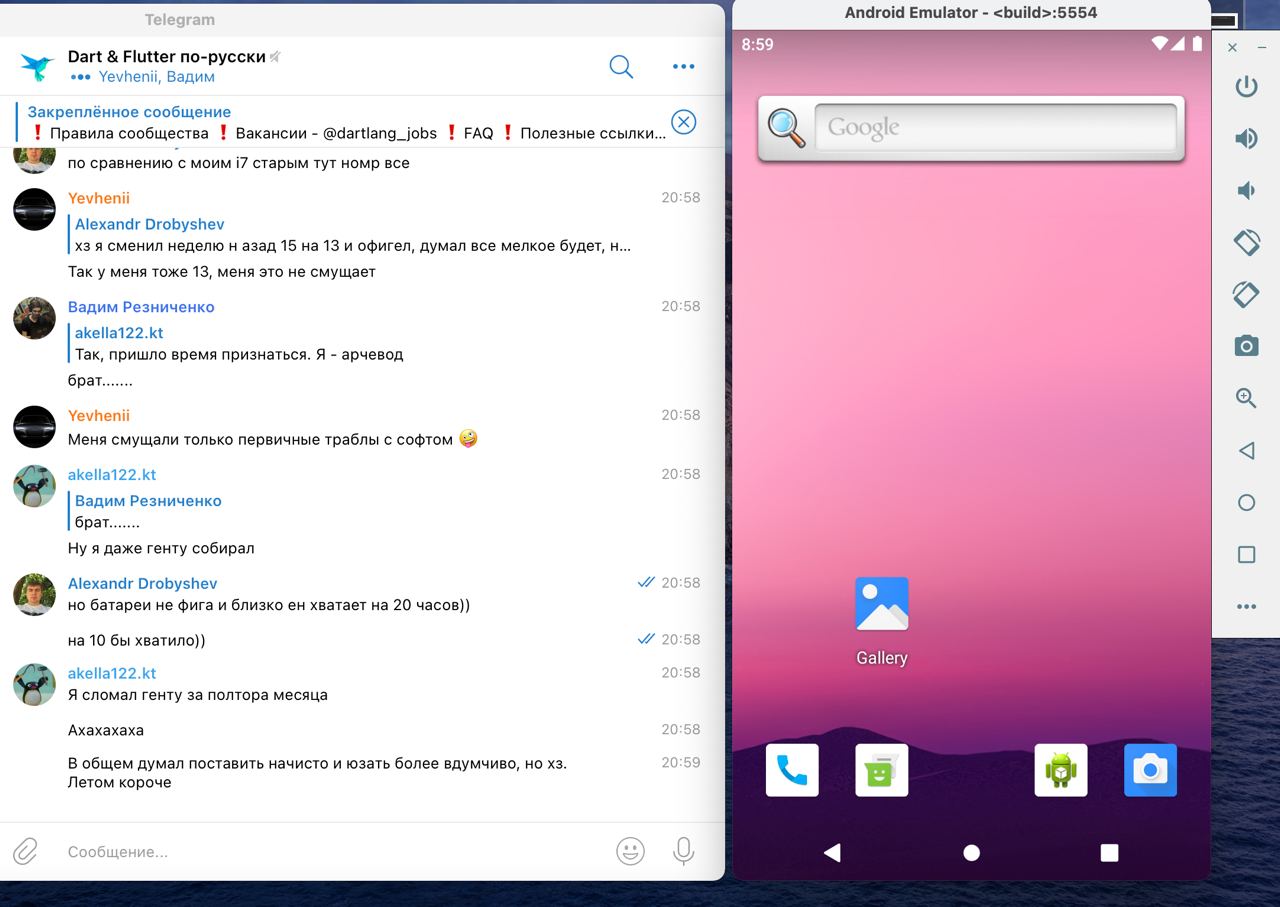Image resolution: width=1280 pixels, height=907 pixels.
Task: Open the quoted akella122.kt reply preview
Action: pos(238,343)
